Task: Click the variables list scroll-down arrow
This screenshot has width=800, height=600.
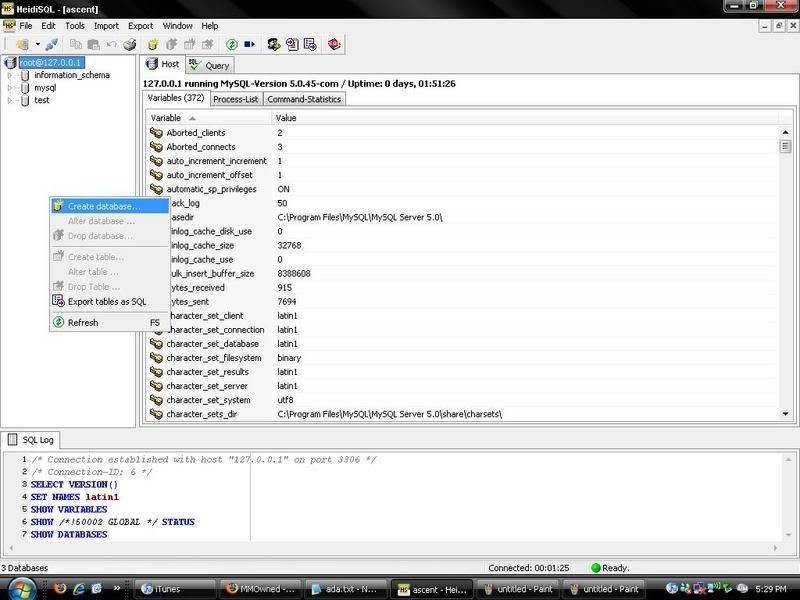Action: (786, 414)
